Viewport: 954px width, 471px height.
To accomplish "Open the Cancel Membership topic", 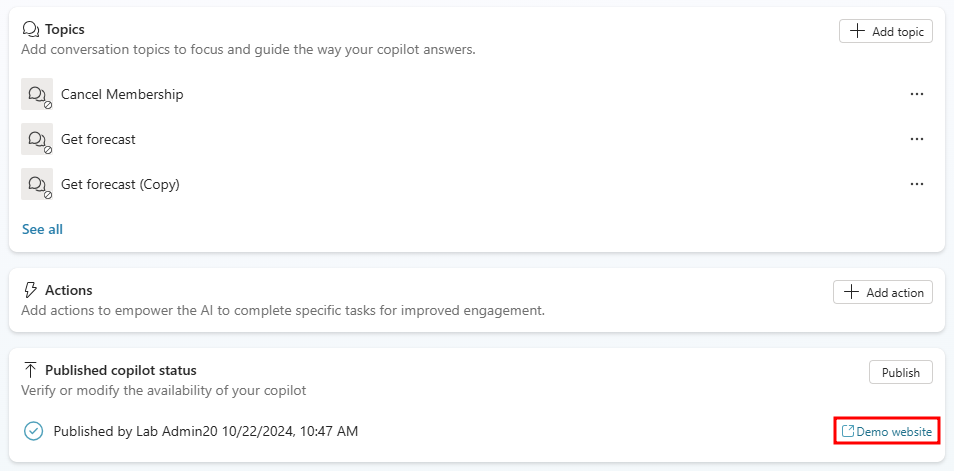I will click(122, 94).
